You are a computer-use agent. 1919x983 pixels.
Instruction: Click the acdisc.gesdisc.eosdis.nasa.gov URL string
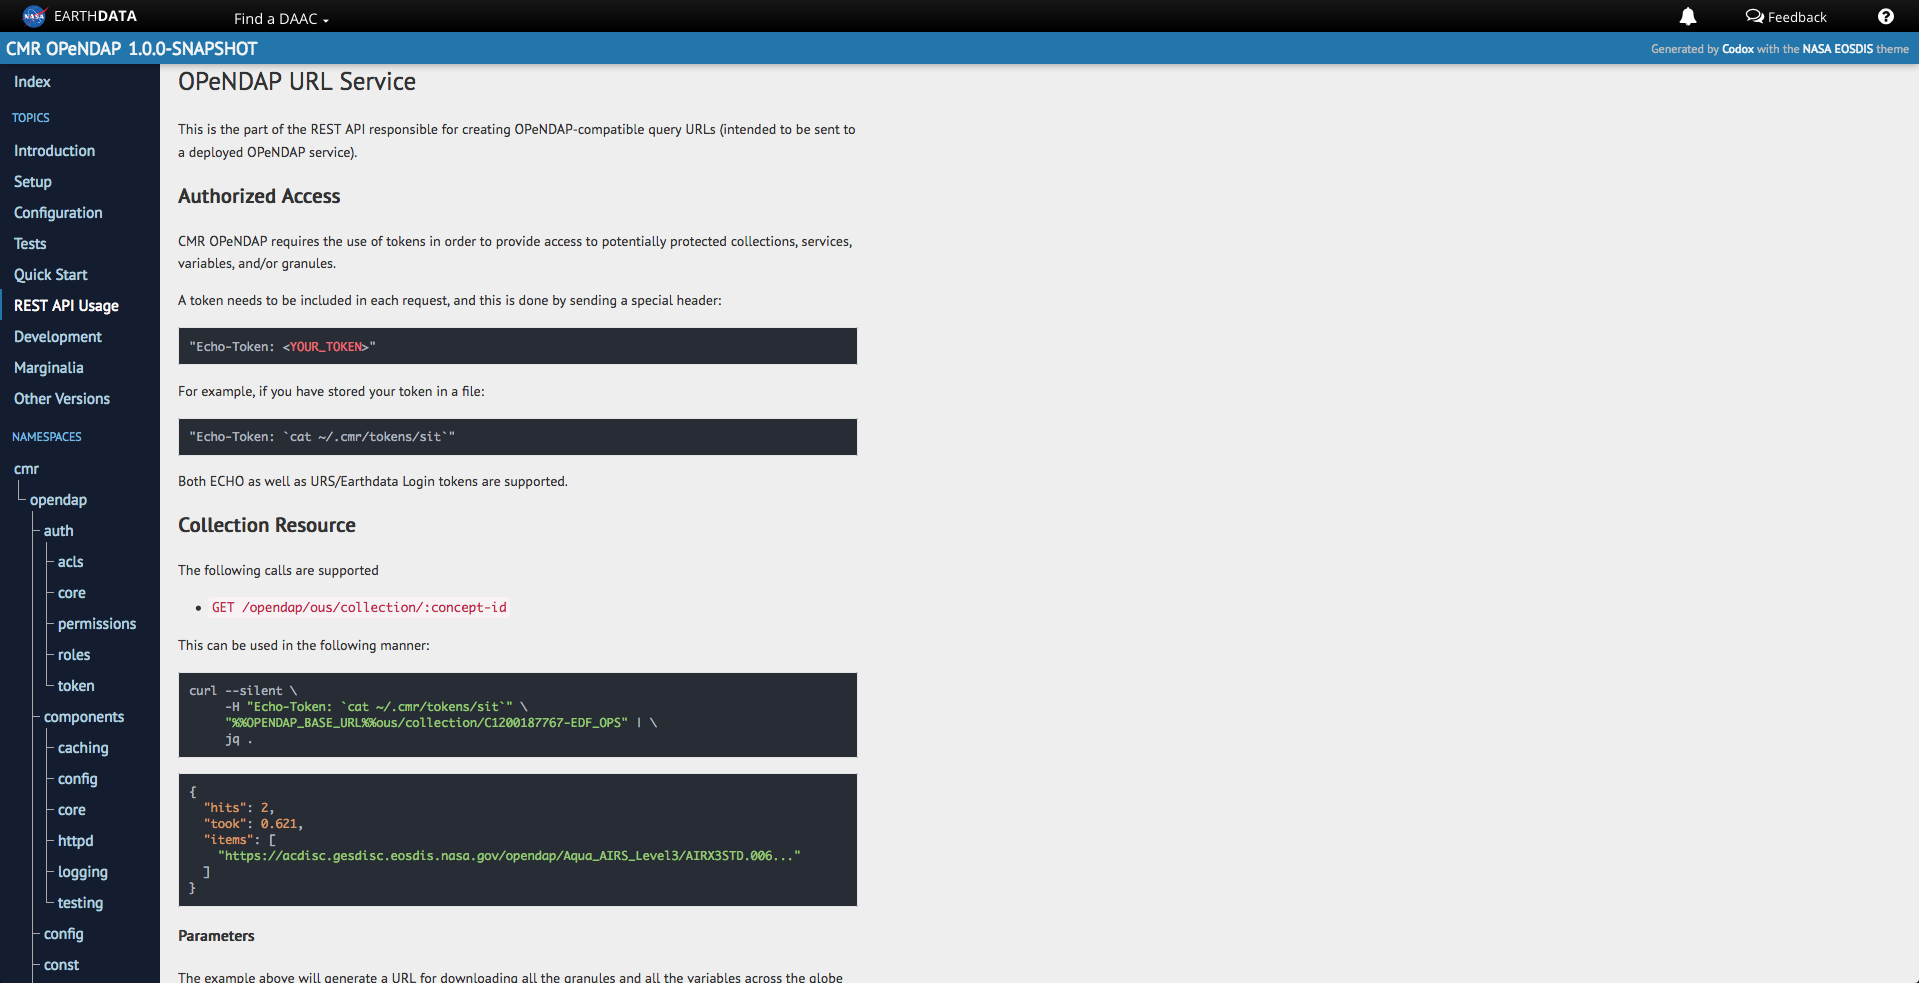coord(509,856)
